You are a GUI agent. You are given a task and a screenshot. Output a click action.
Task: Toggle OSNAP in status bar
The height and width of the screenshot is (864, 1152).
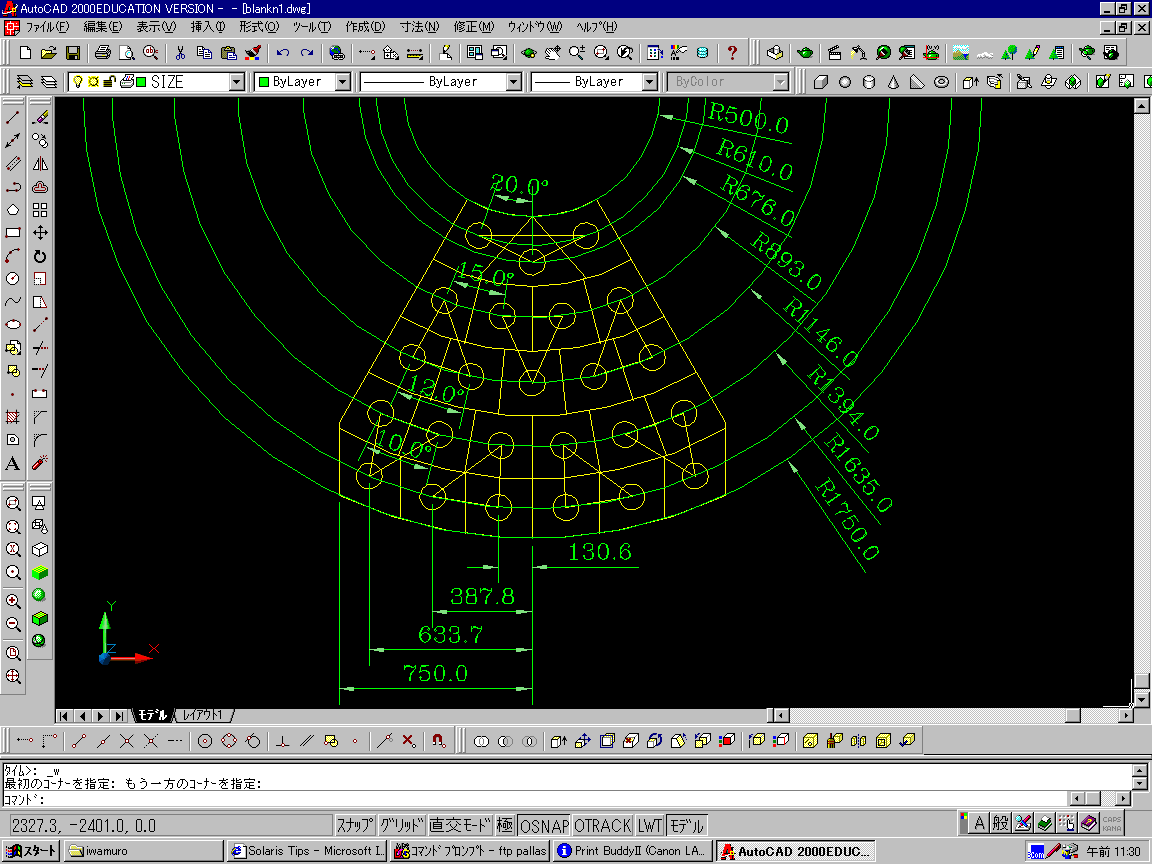tap(544, 826)
